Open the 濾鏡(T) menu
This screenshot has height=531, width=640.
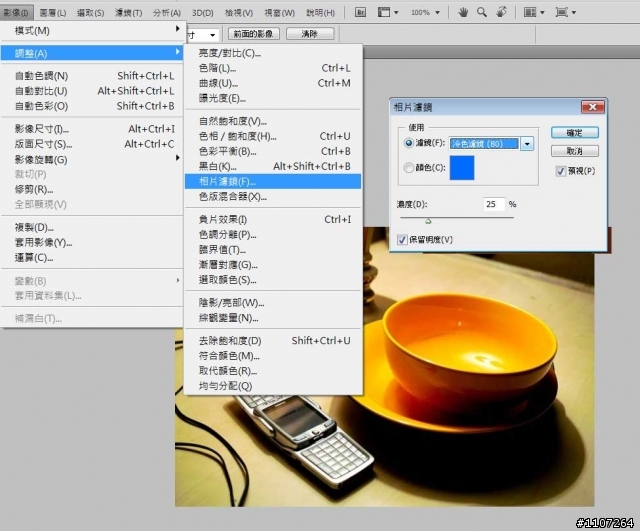pyautogui.click(x=129, y=13)
